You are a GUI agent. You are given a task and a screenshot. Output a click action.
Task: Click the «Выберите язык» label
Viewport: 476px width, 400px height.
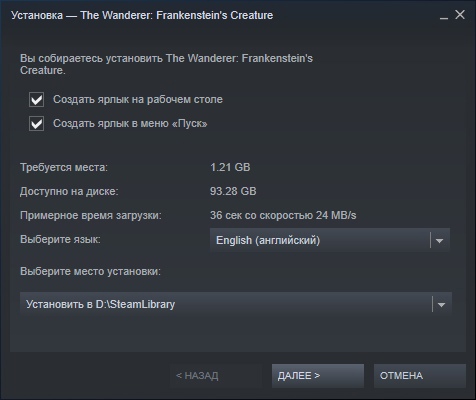[x=60, y=239]
